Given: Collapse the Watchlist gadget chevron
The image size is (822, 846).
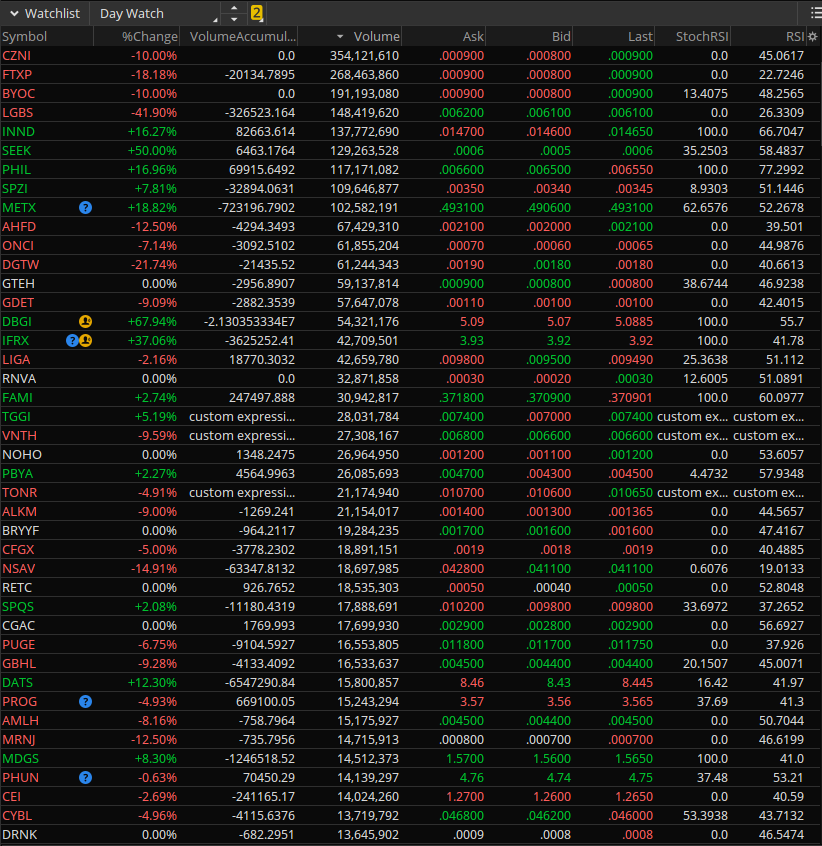Looking at the screenshot, I should 15,13.
